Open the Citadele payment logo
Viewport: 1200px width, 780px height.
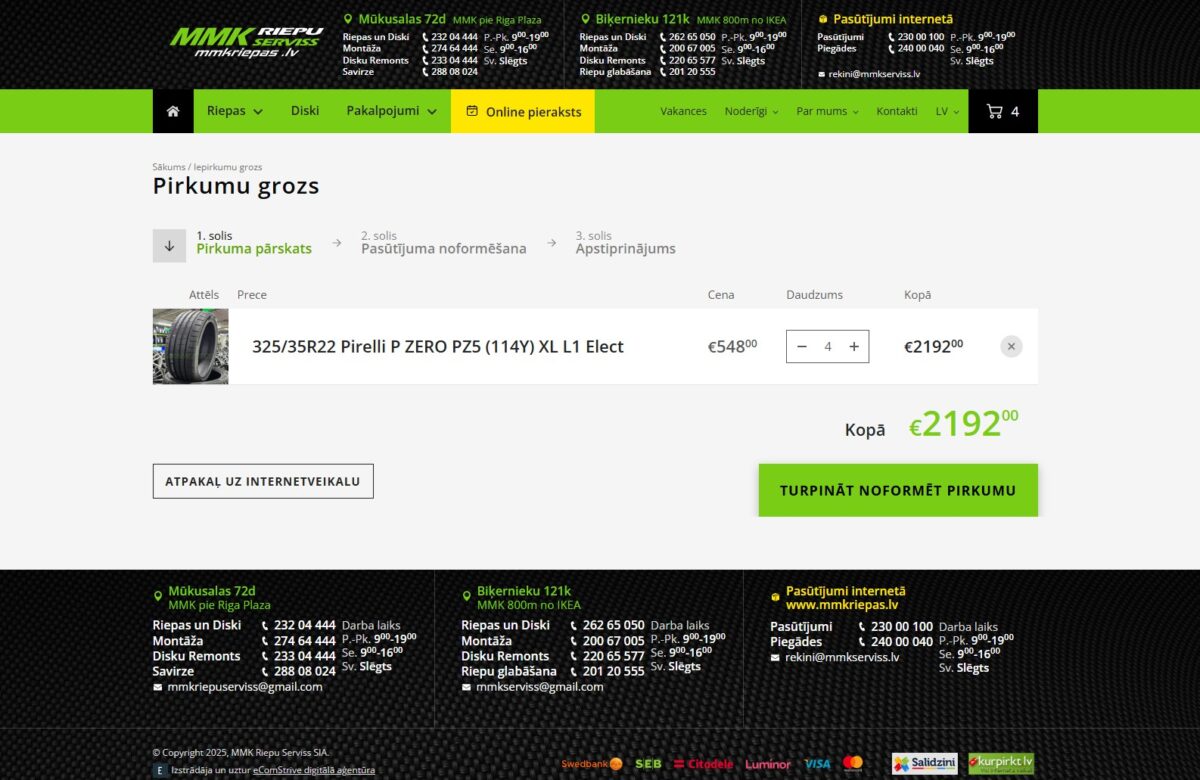706,763
